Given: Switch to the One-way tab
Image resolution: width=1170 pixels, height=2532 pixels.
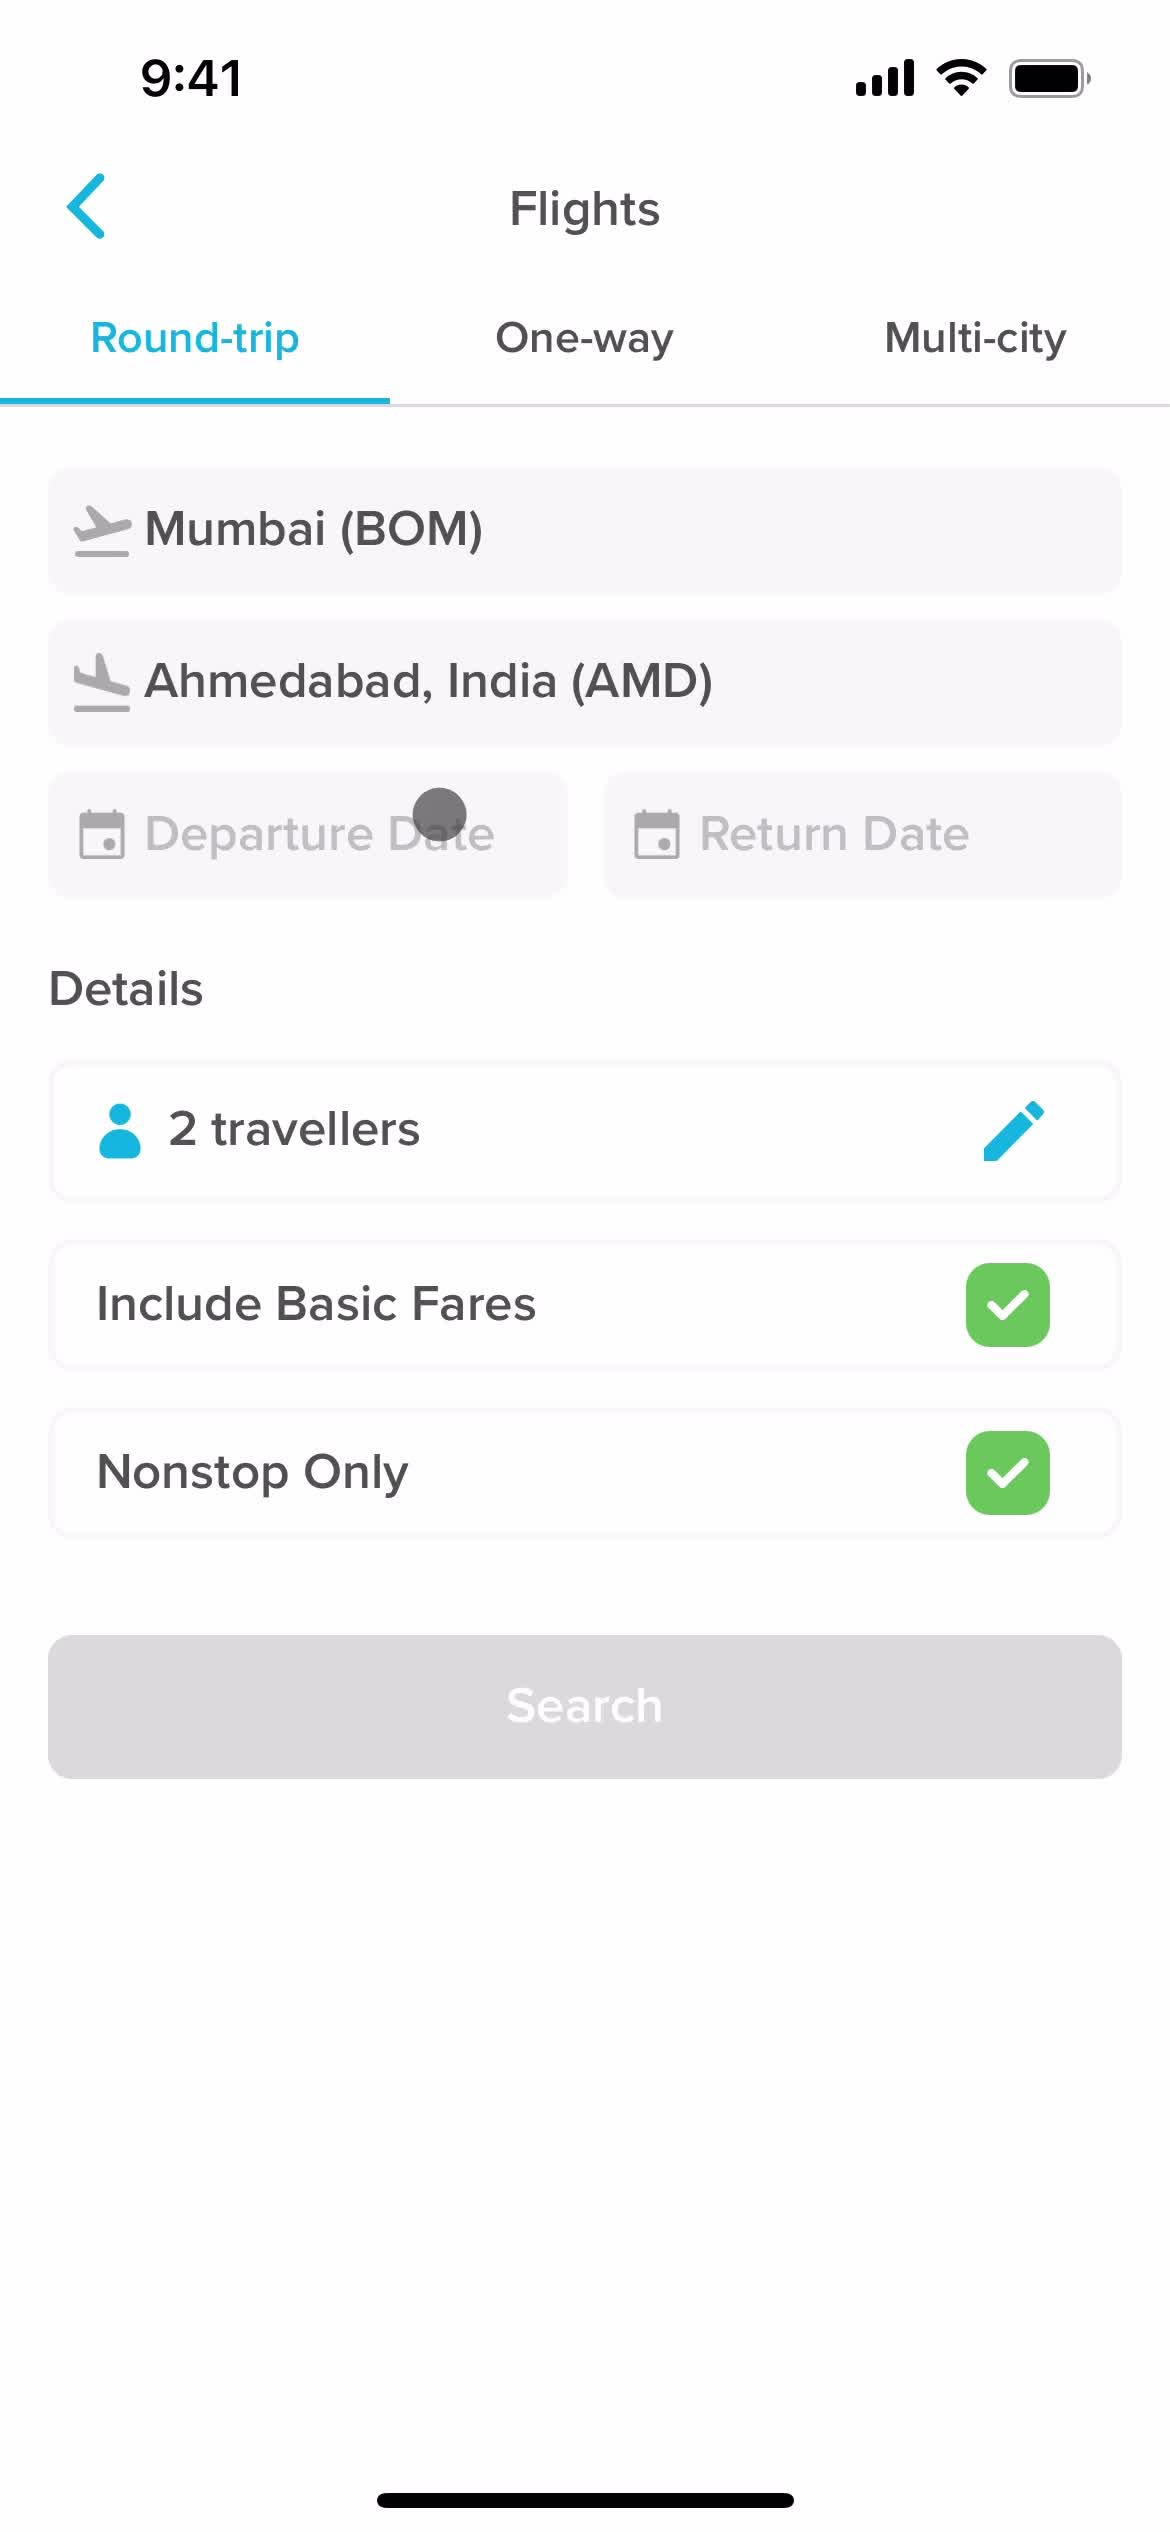Looking at the screenshot, I should click(585, 338).
